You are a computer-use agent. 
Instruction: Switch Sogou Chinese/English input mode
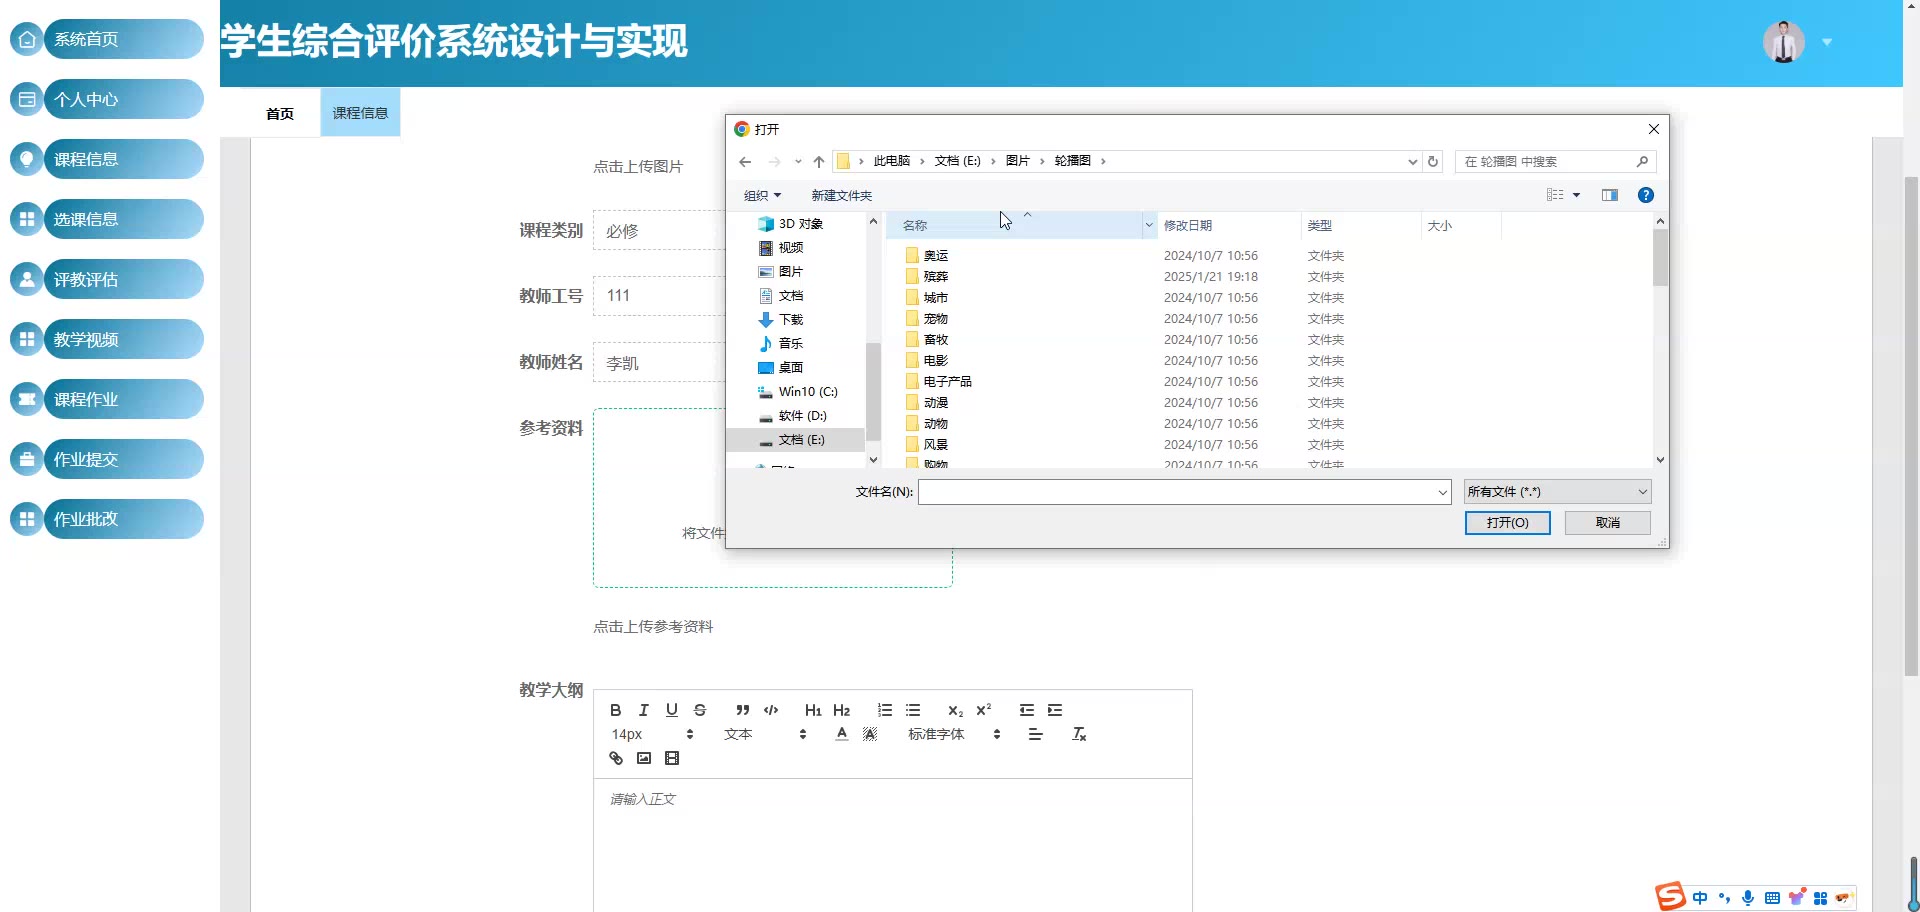(x=1700, y=898)
